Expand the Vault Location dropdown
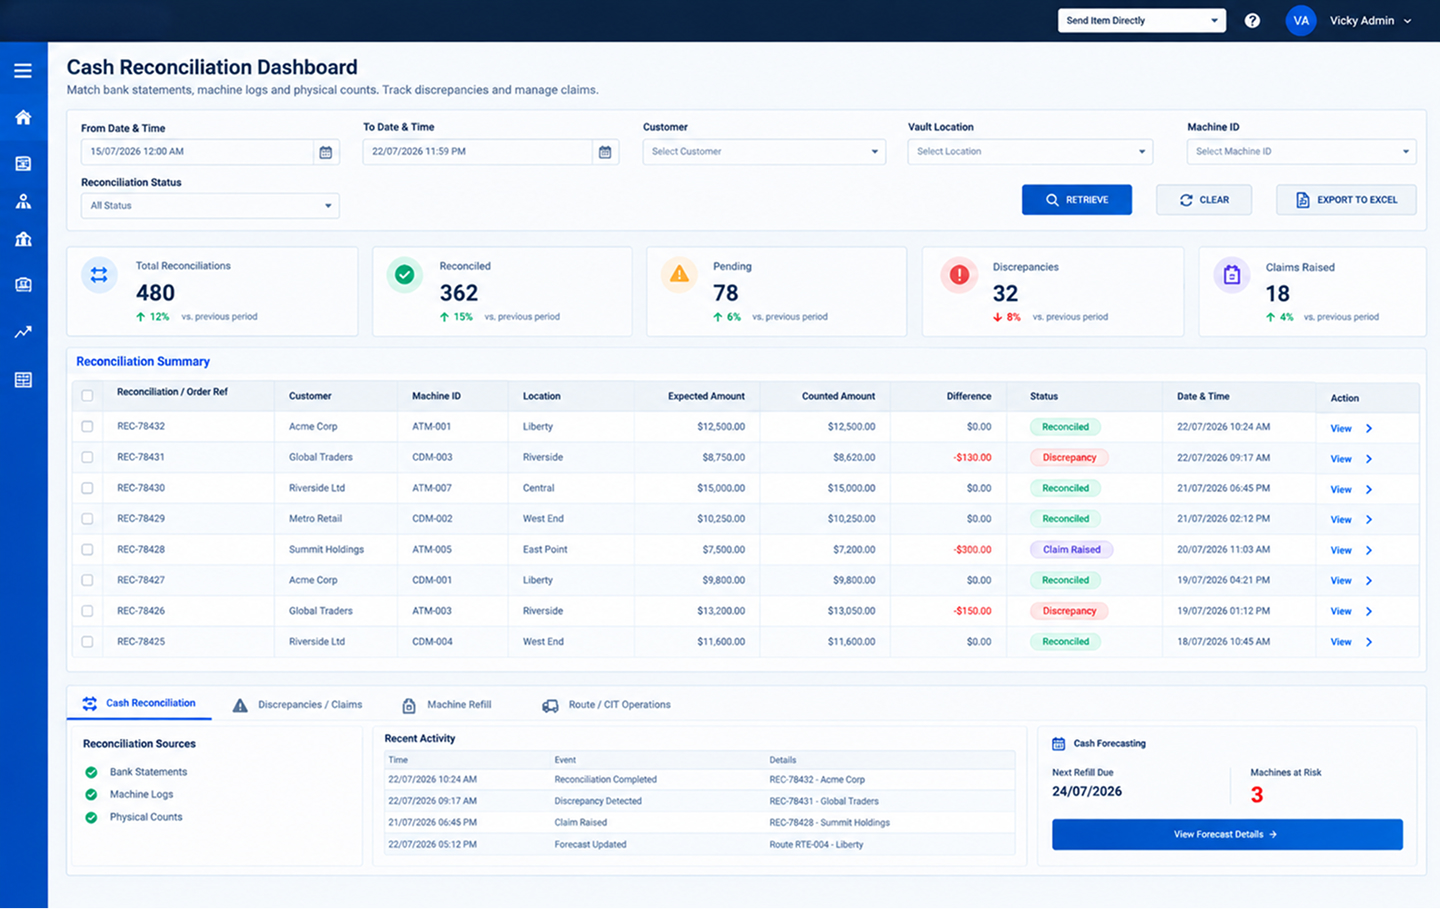The width and height of the screenshot is (1440, 909). pos(1030,152)
